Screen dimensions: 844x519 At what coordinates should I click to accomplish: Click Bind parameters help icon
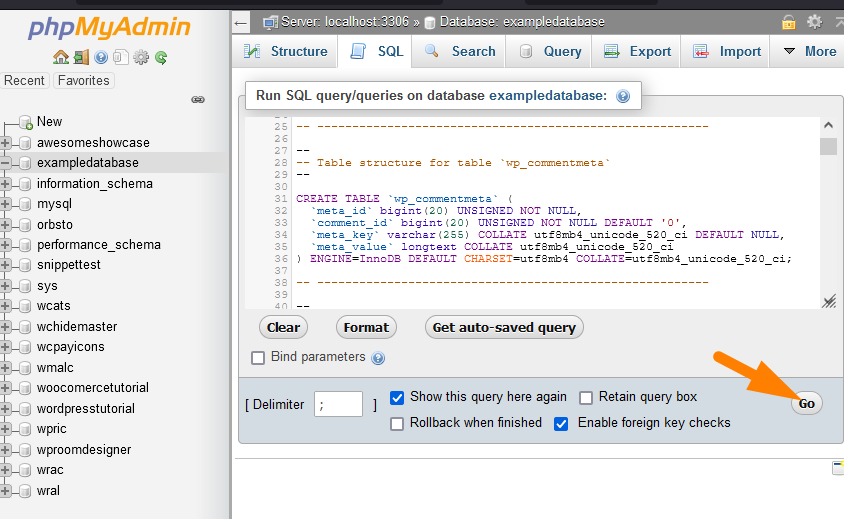click(378, 358)
